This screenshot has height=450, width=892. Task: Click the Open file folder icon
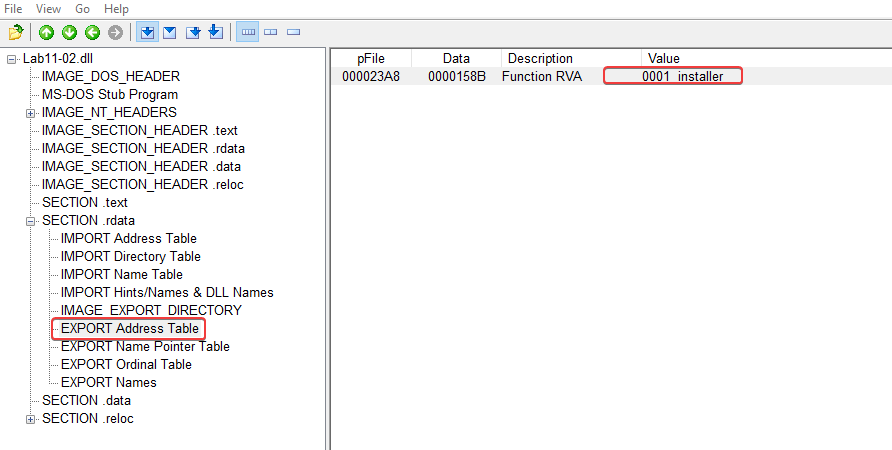[x=16, y=32]
